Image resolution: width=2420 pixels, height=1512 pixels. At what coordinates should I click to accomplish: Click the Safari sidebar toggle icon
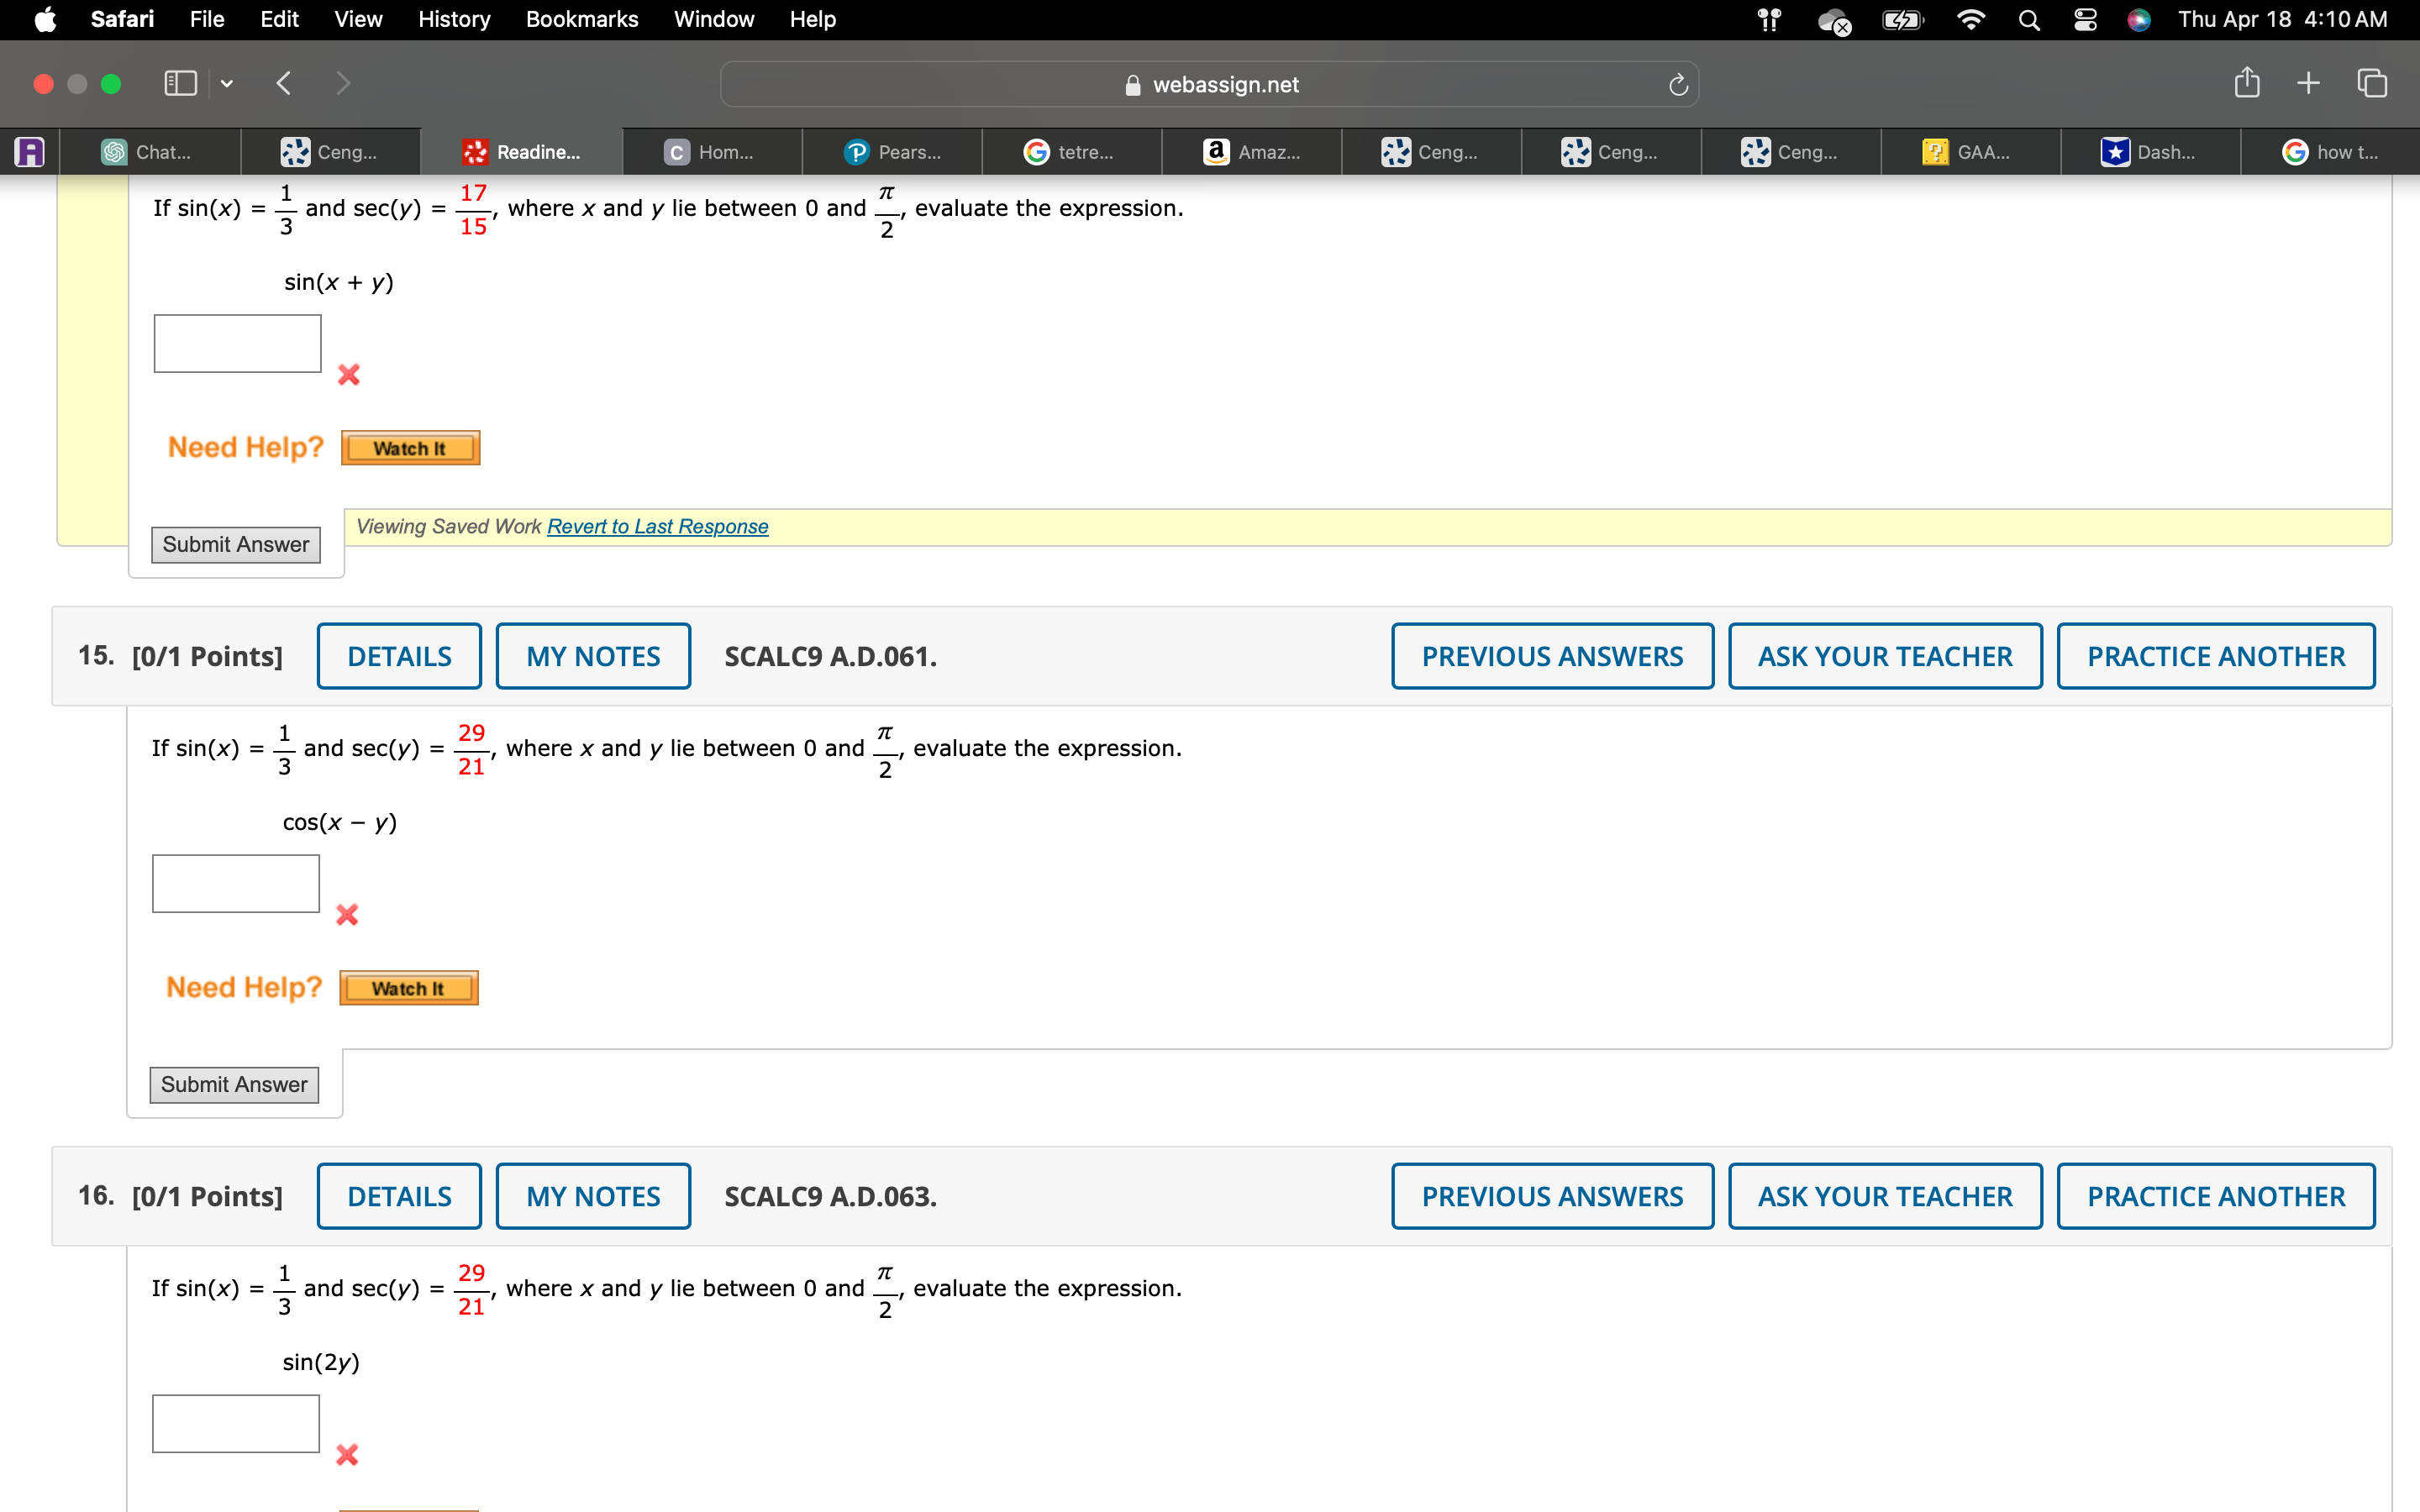(180, 83)
